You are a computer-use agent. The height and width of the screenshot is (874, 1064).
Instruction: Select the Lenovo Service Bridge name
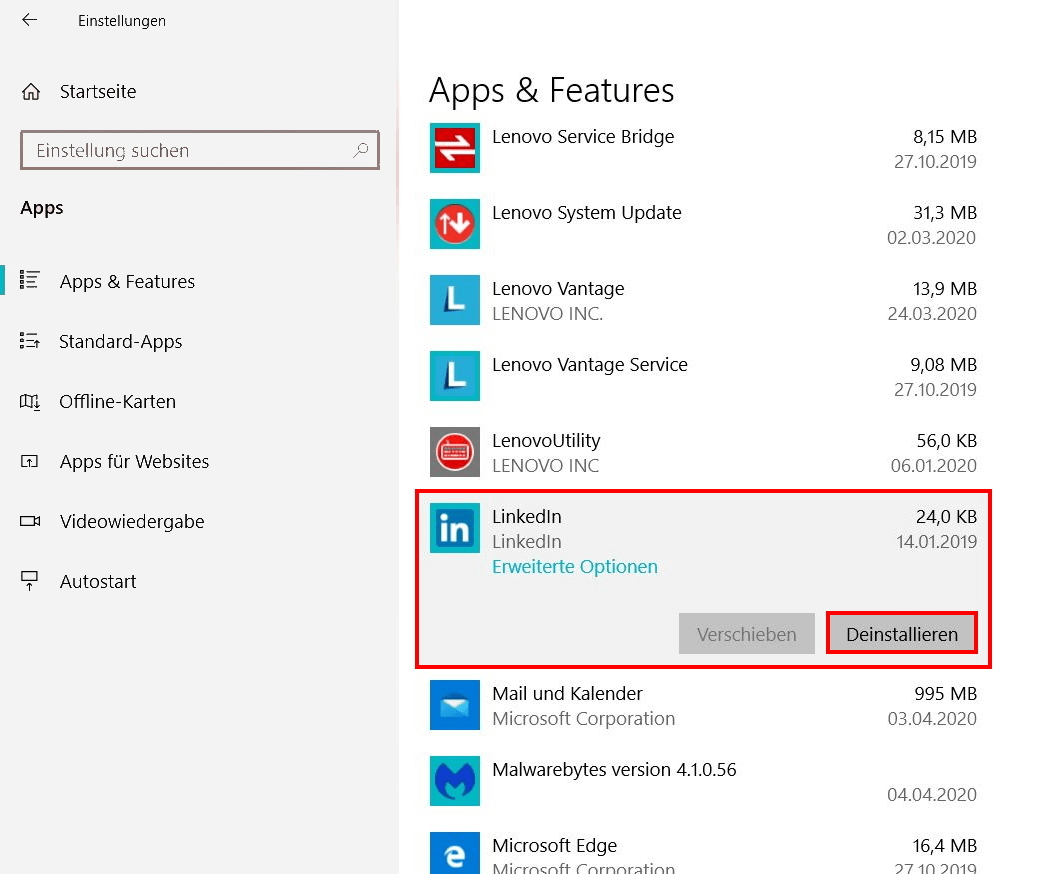click(x=583, y=136)
